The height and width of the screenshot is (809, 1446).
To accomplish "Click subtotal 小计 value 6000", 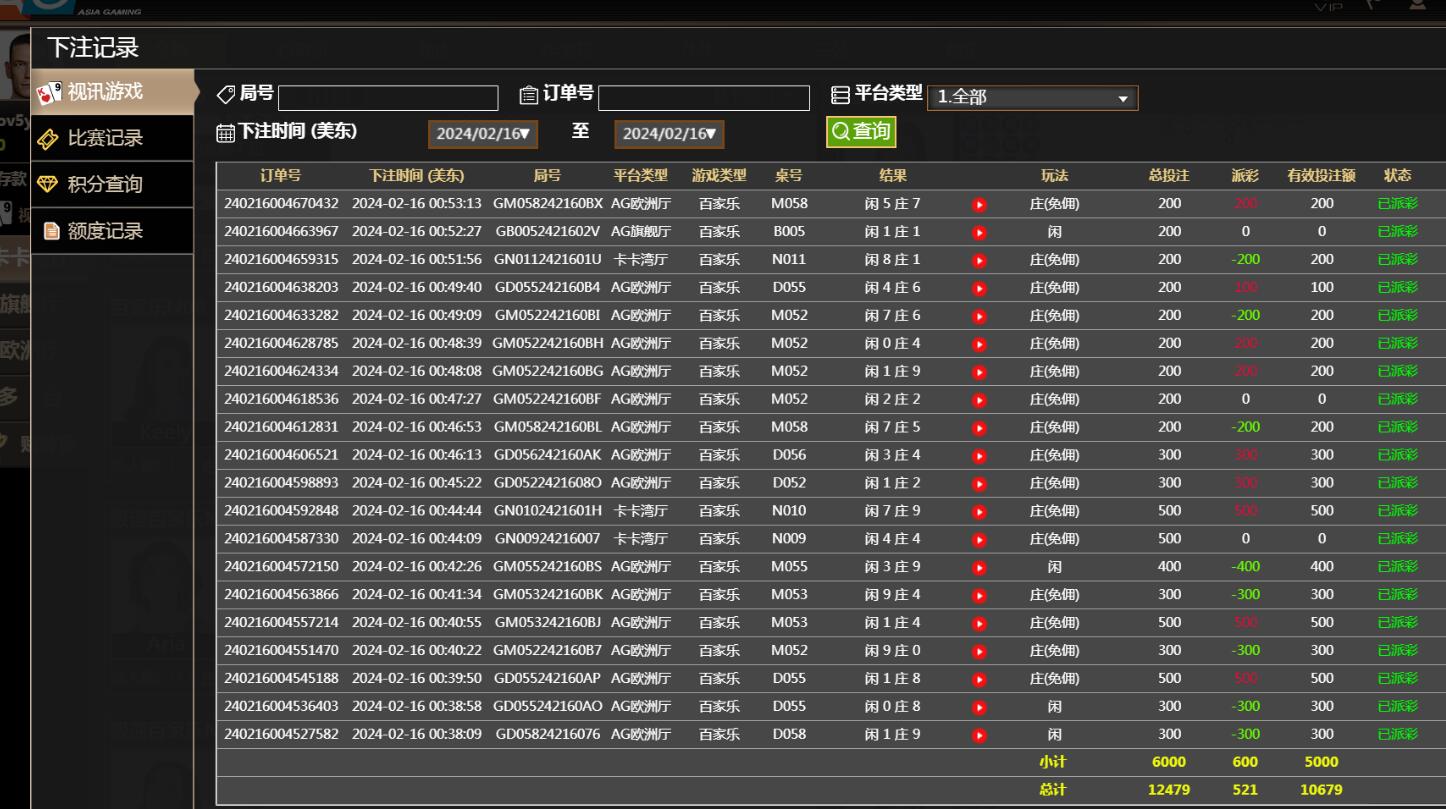I will point(1169,762).
